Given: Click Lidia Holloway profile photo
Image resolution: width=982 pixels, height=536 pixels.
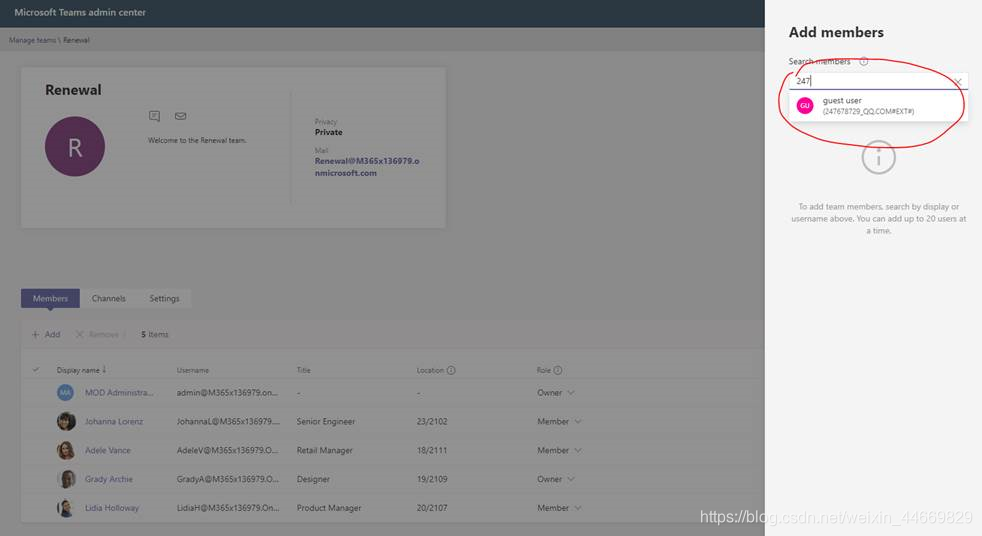Looking at the screenshot, I should 66,508.
